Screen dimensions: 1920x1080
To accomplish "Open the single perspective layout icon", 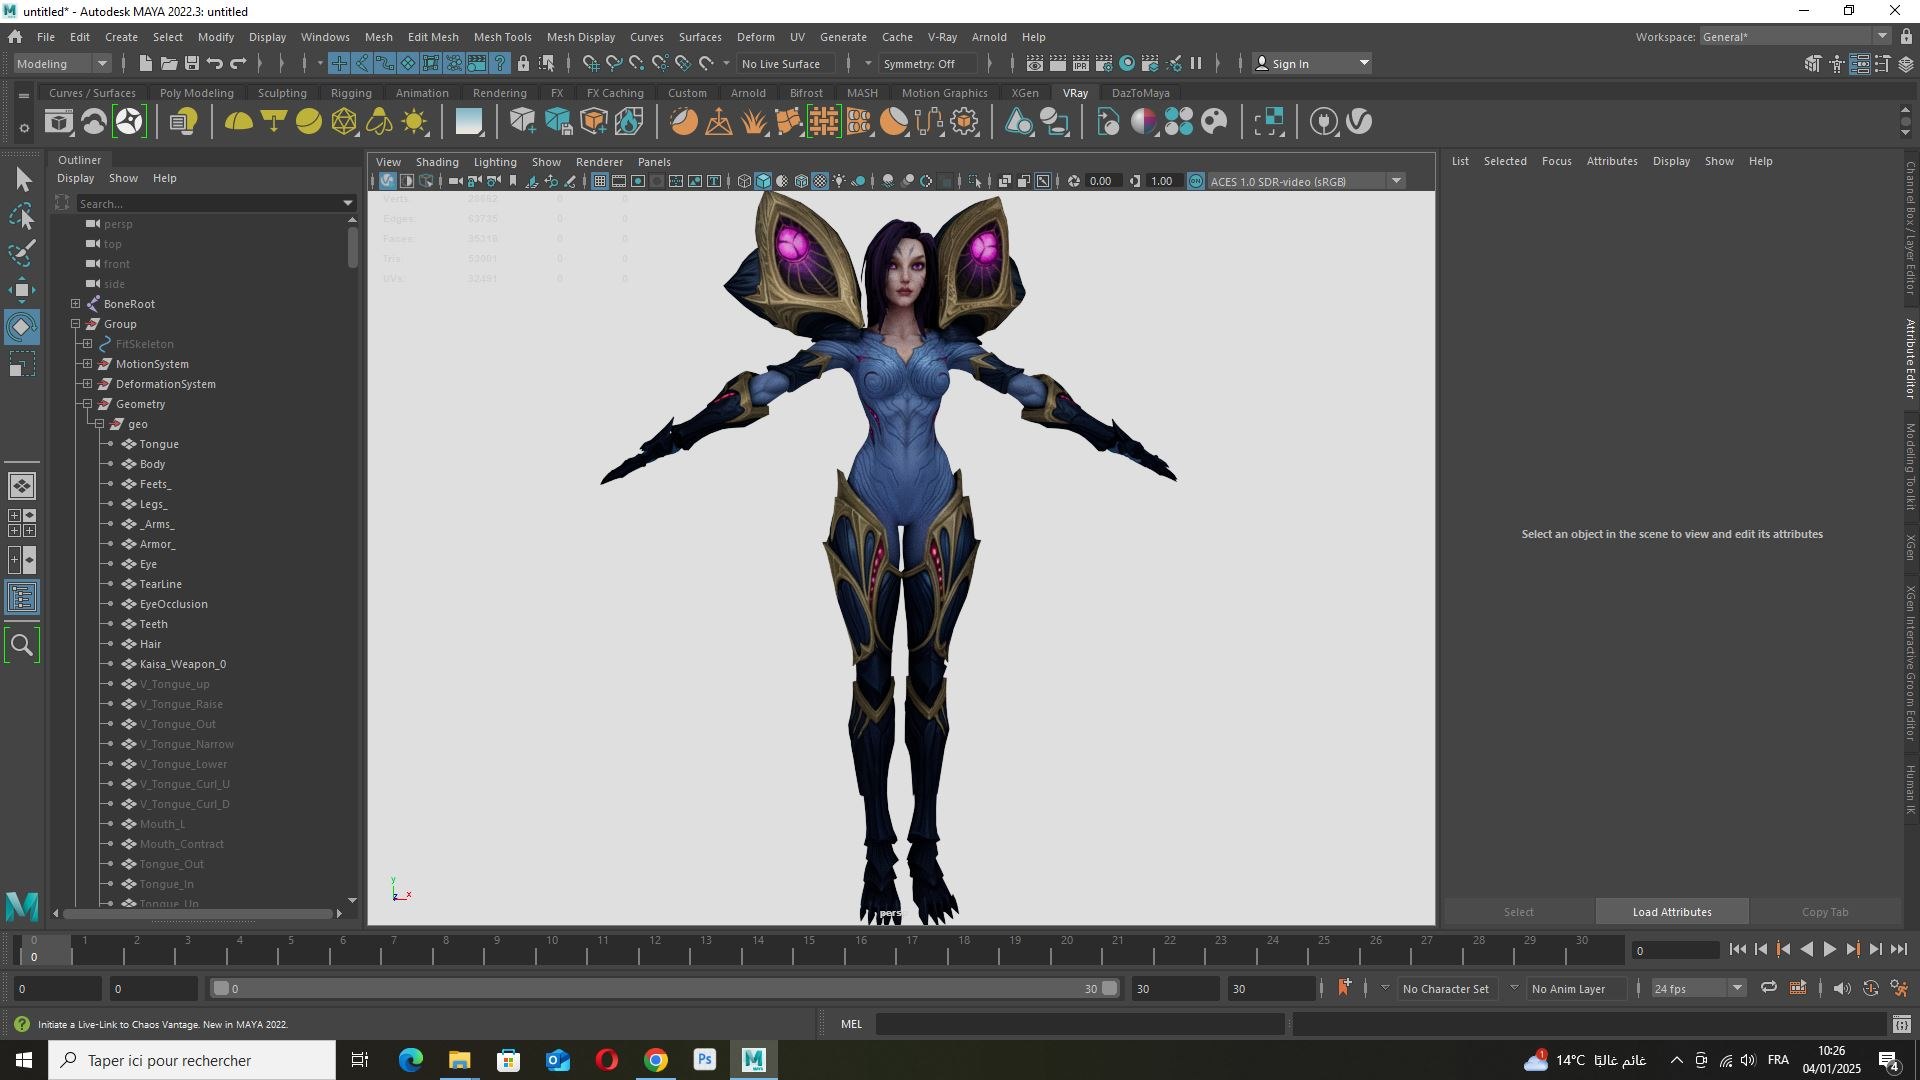I will (22, 486).
